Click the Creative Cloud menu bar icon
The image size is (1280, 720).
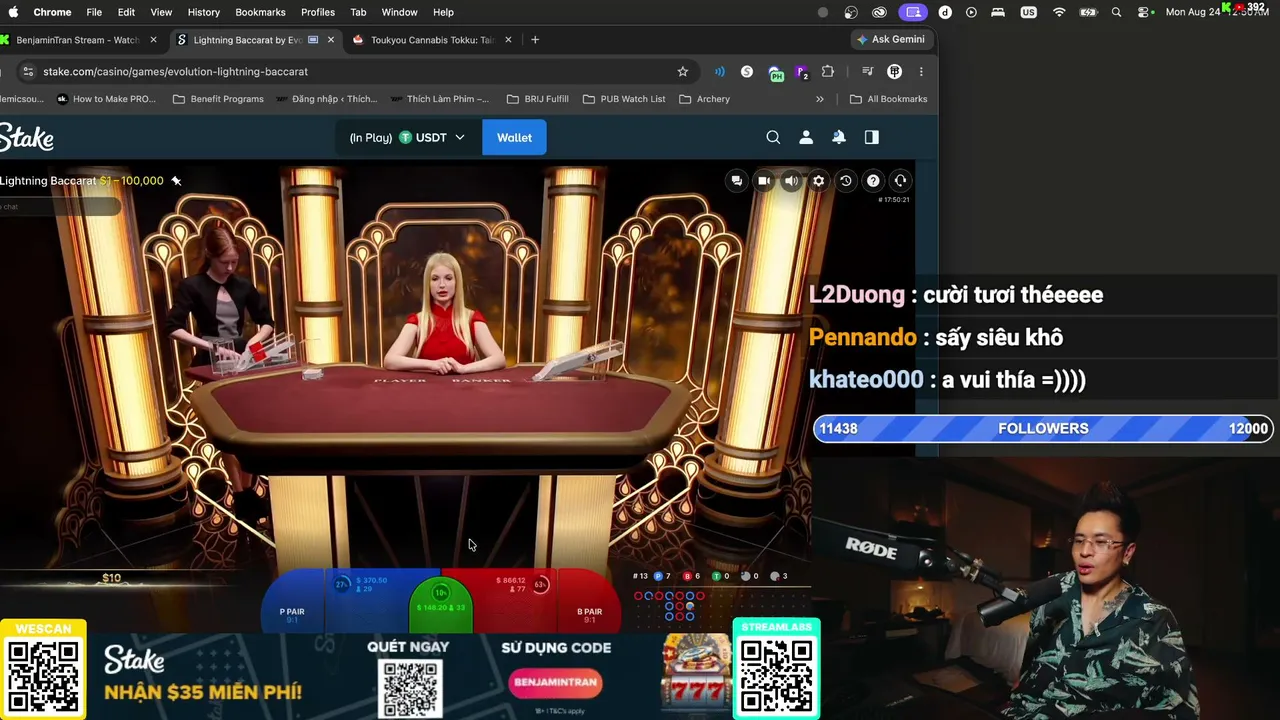coord(879,12)
